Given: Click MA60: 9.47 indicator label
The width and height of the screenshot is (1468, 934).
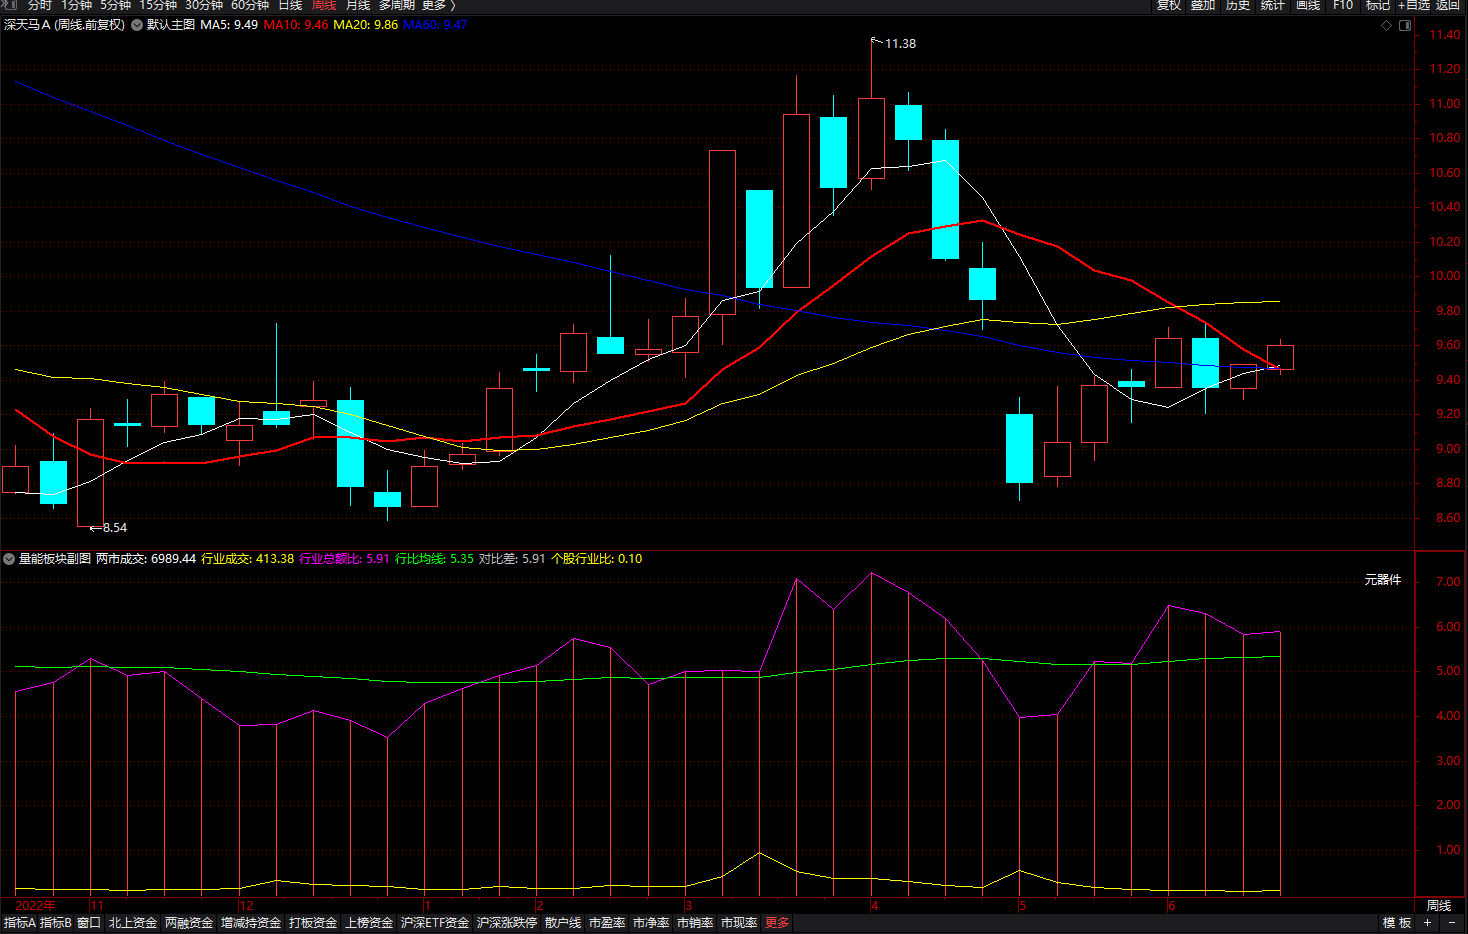Looking at the screenshot, I should (x=435, y=25).
